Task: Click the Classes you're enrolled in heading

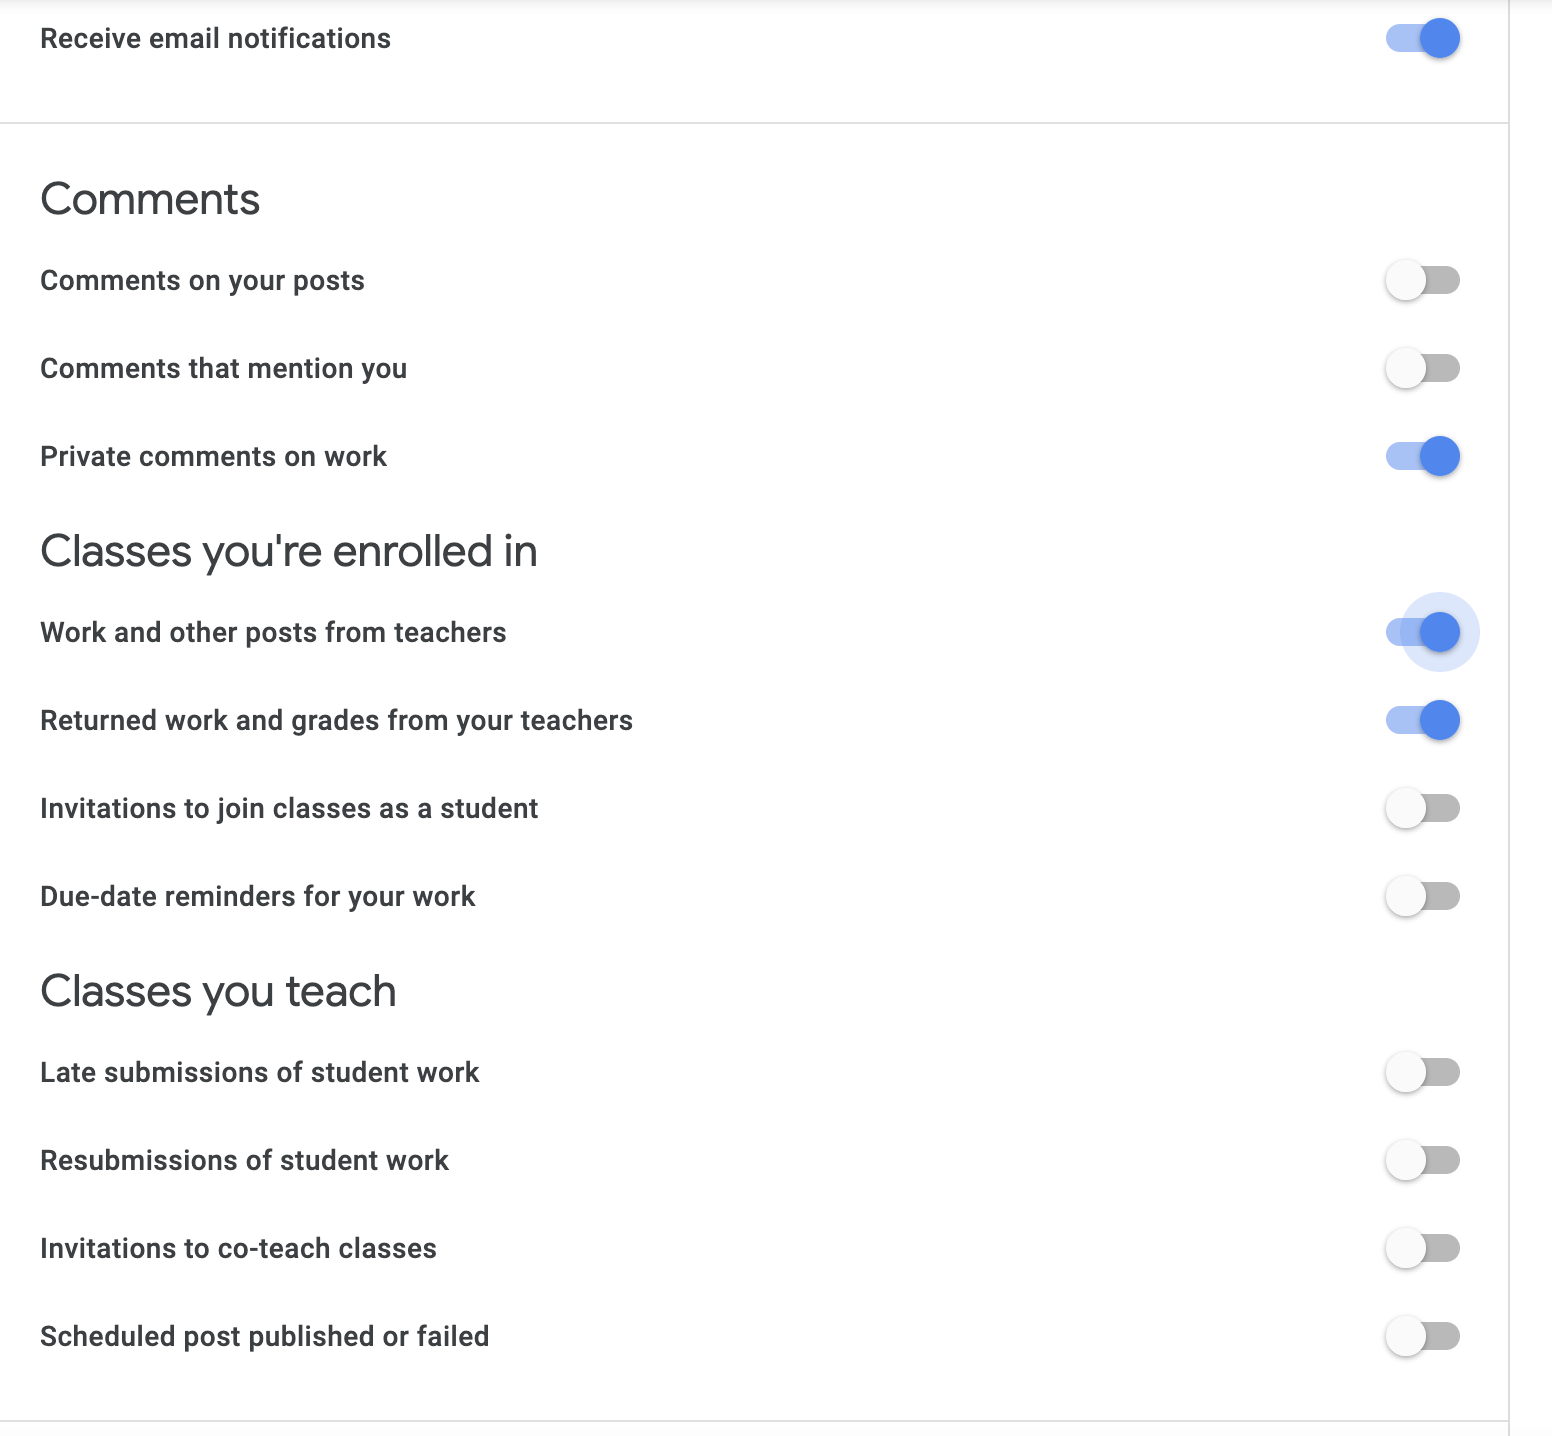Action: coord(289,552)
